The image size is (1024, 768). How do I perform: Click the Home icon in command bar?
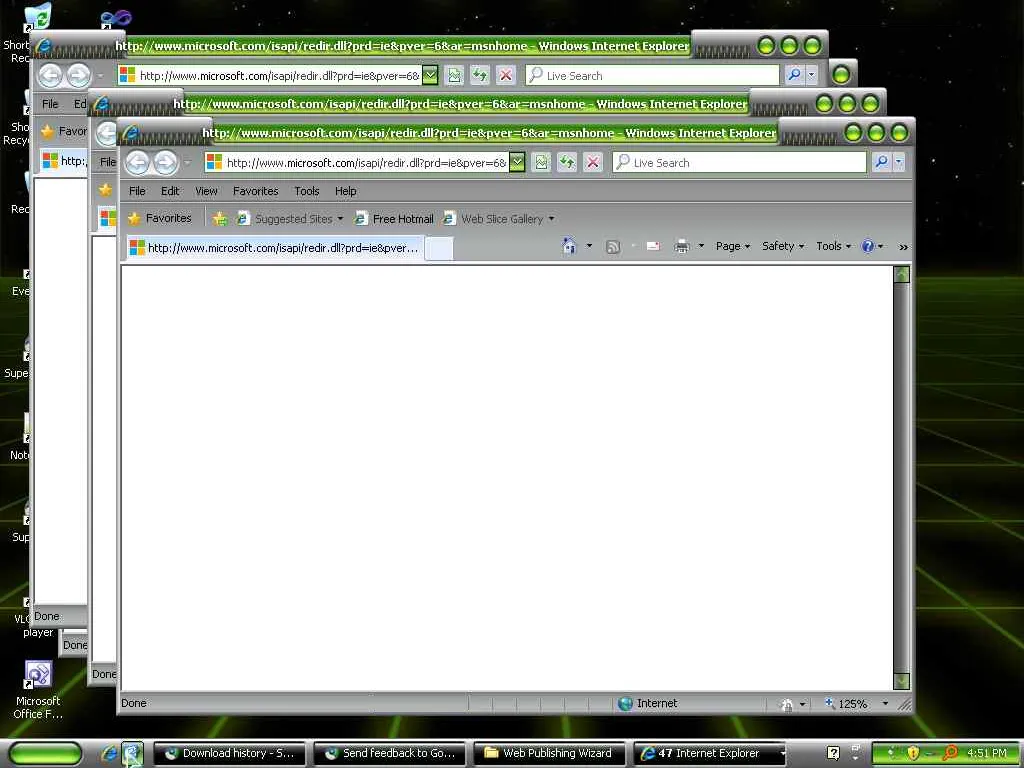coord(569,246)
